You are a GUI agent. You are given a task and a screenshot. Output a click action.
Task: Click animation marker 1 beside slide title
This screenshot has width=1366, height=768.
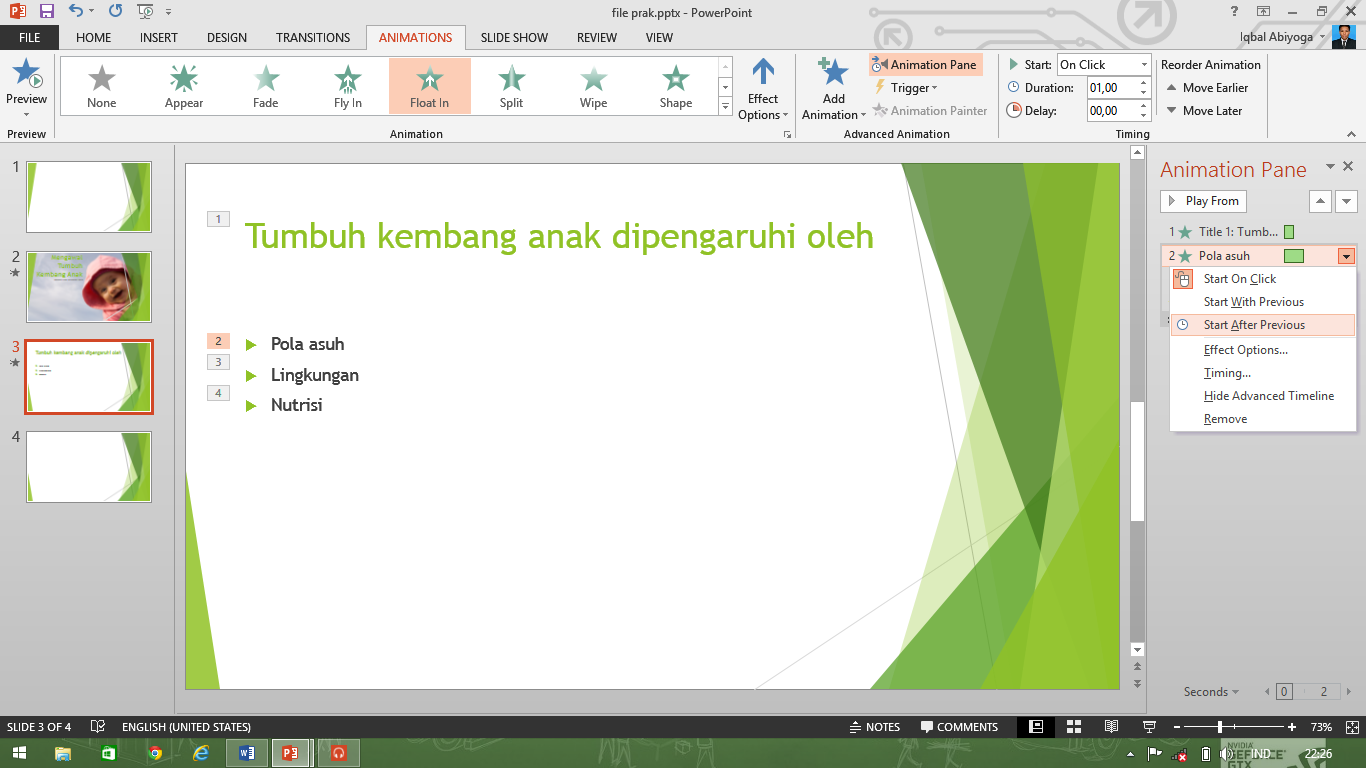coord(218,219)
